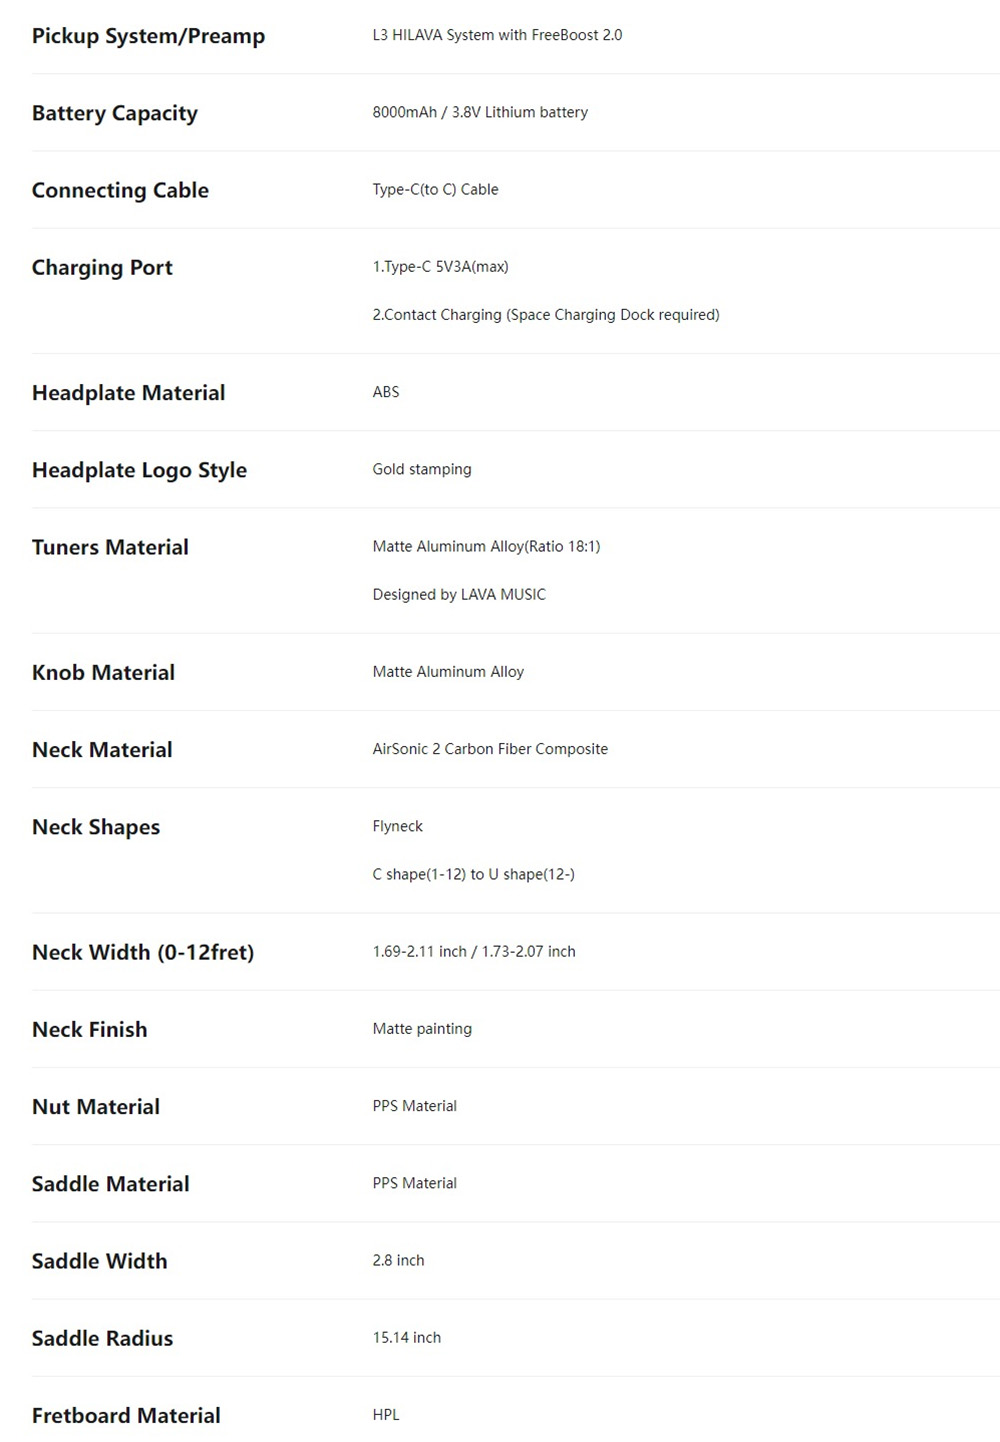
Task: Click the Neck Width (0-12fret) label
Action: pyautogui.click(x=143, y=952)
